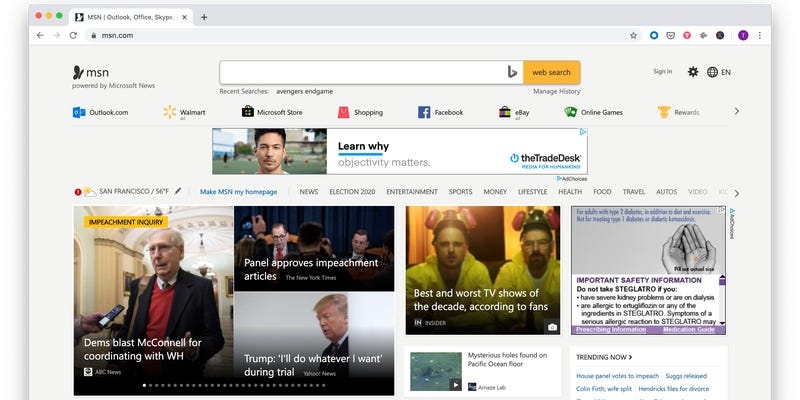Open the Outlook.com shortcut
Image resolution: width=800 pixels, height=400 pixels.
click(x=100, y=112)
